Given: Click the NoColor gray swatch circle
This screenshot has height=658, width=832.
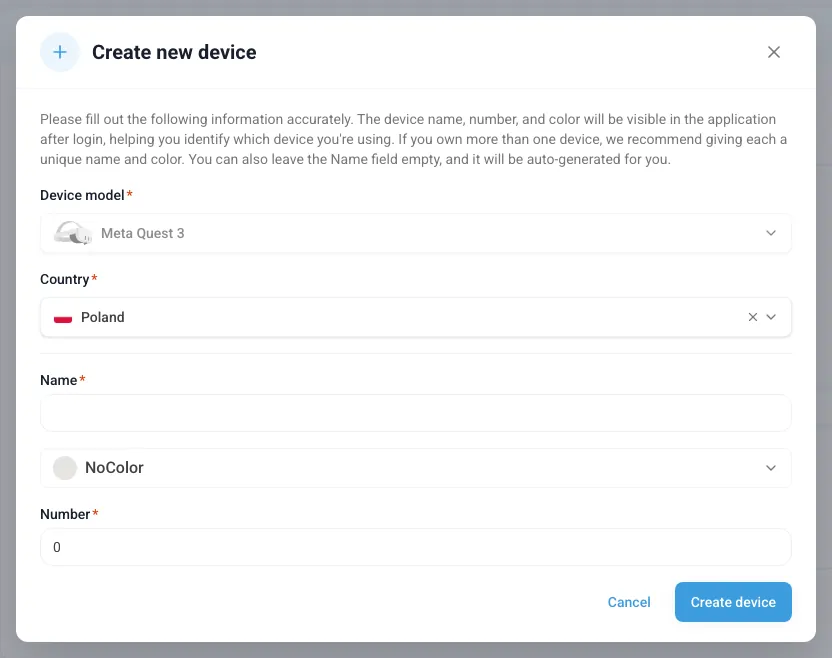Looking at the screenshot, I should click(65, 467).
